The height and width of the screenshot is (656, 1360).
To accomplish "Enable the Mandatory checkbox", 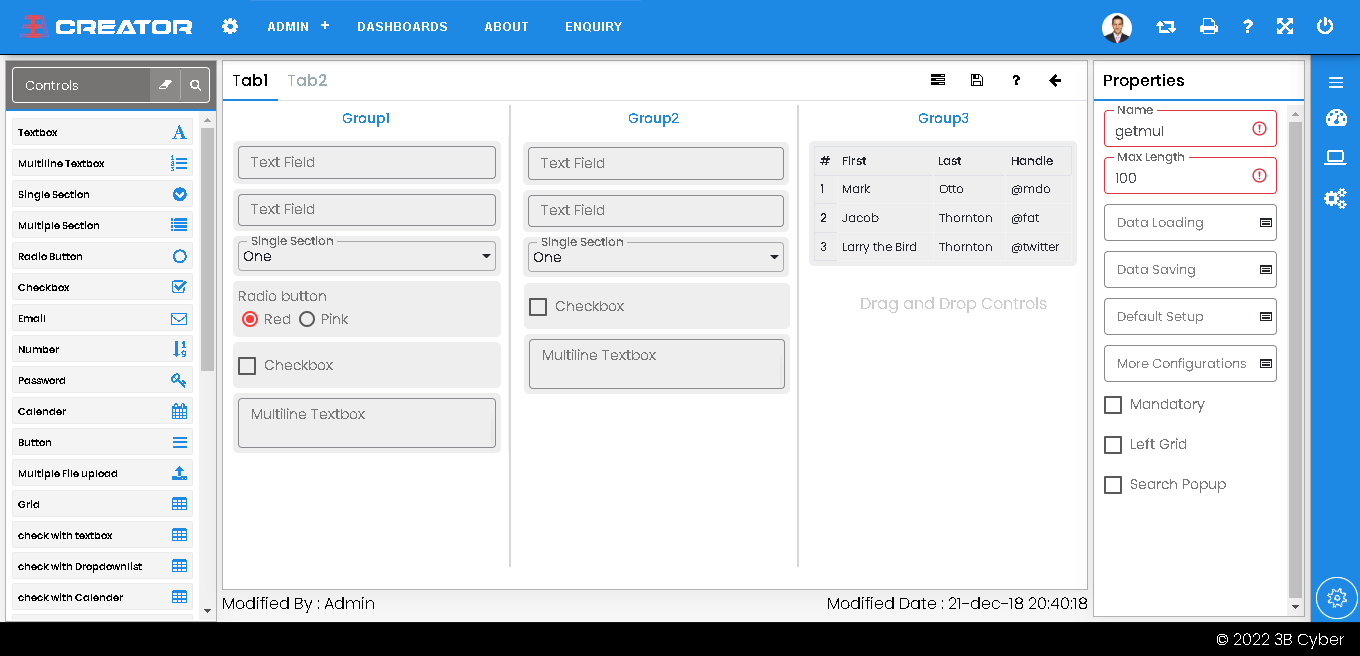I will point(1113,405).
